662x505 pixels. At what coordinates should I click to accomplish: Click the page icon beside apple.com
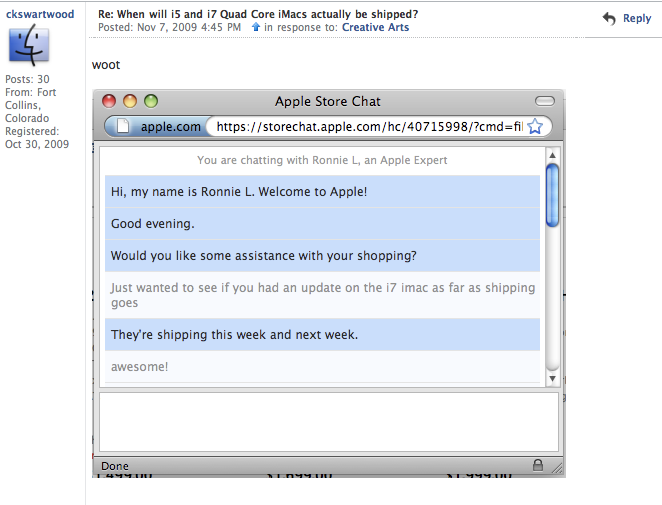pyautogui.click(x=122, y=126)
